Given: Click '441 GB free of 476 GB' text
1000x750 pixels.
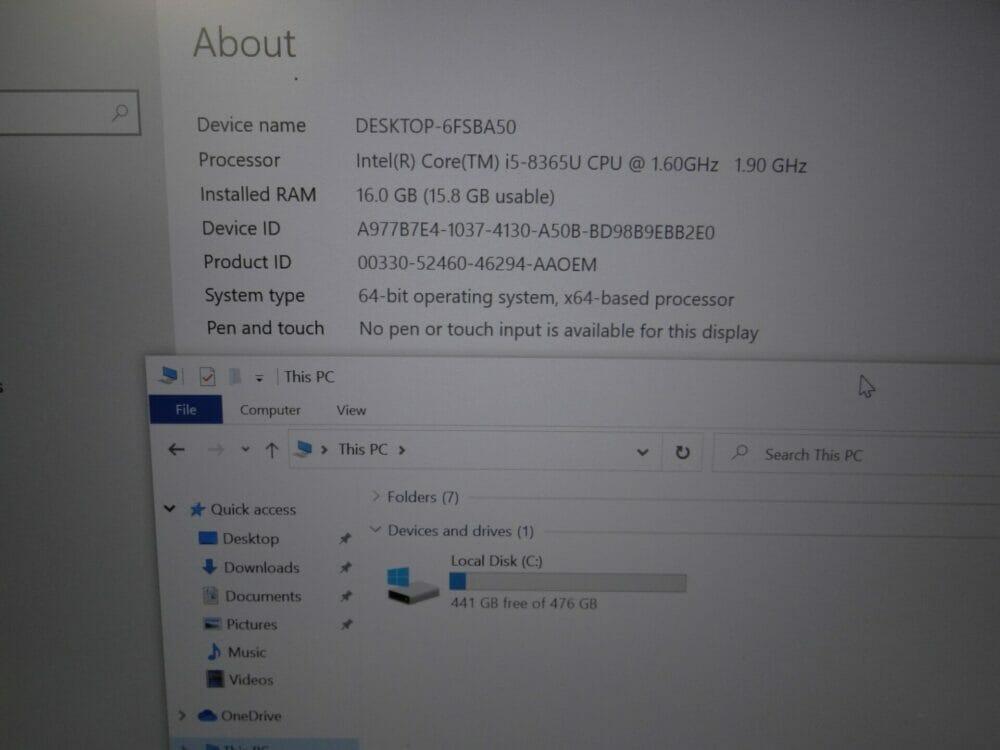Looking at the screenshot, I should 524,603.
